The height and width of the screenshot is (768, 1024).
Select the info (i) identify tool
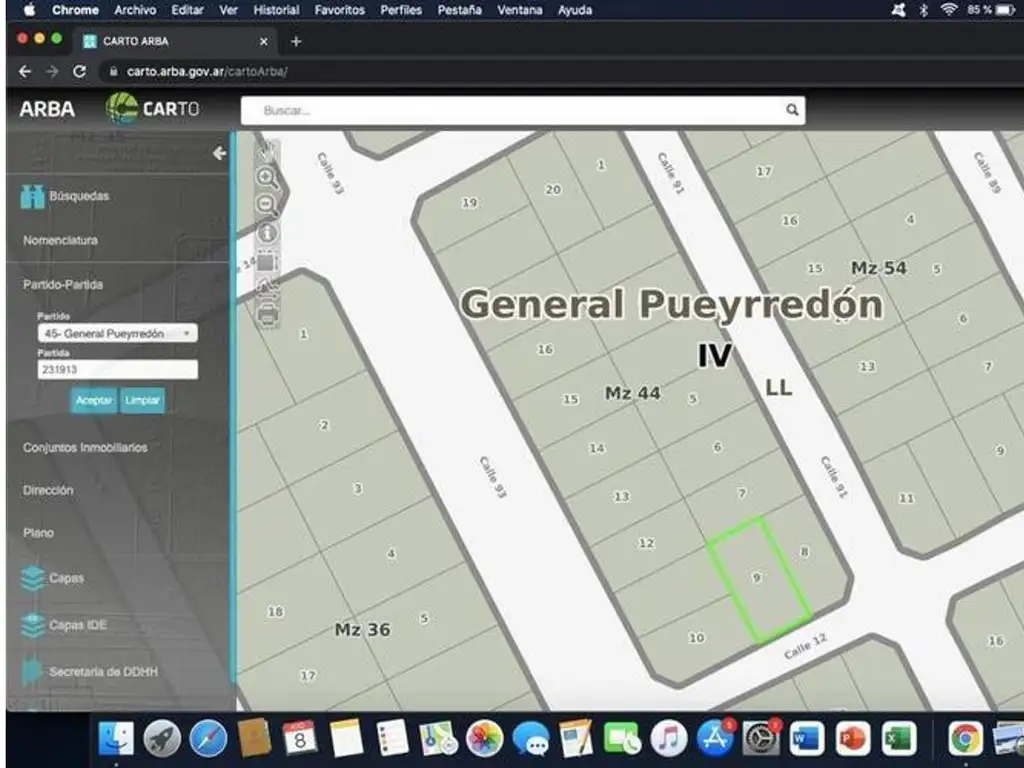268,233
